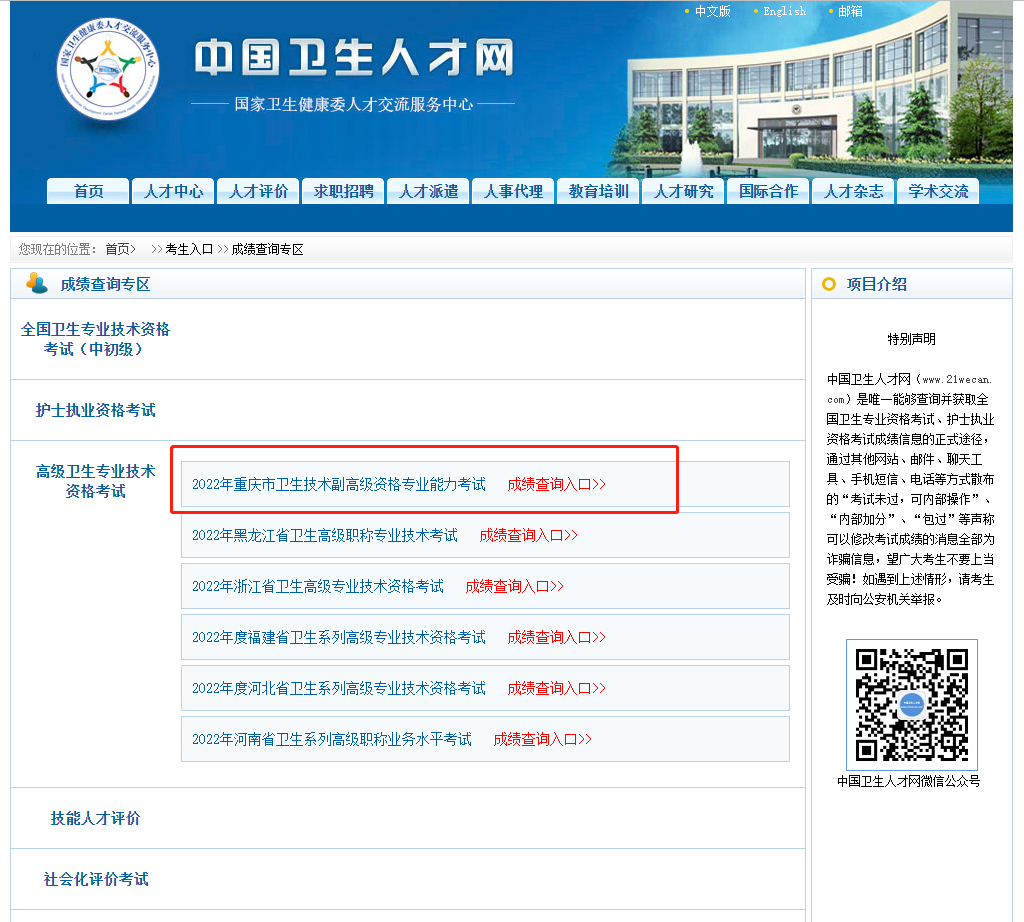1024x922 pixels.
Task: Click 中国卫生人才网微信公众号 caption
Action: click(x=908, y=781)
